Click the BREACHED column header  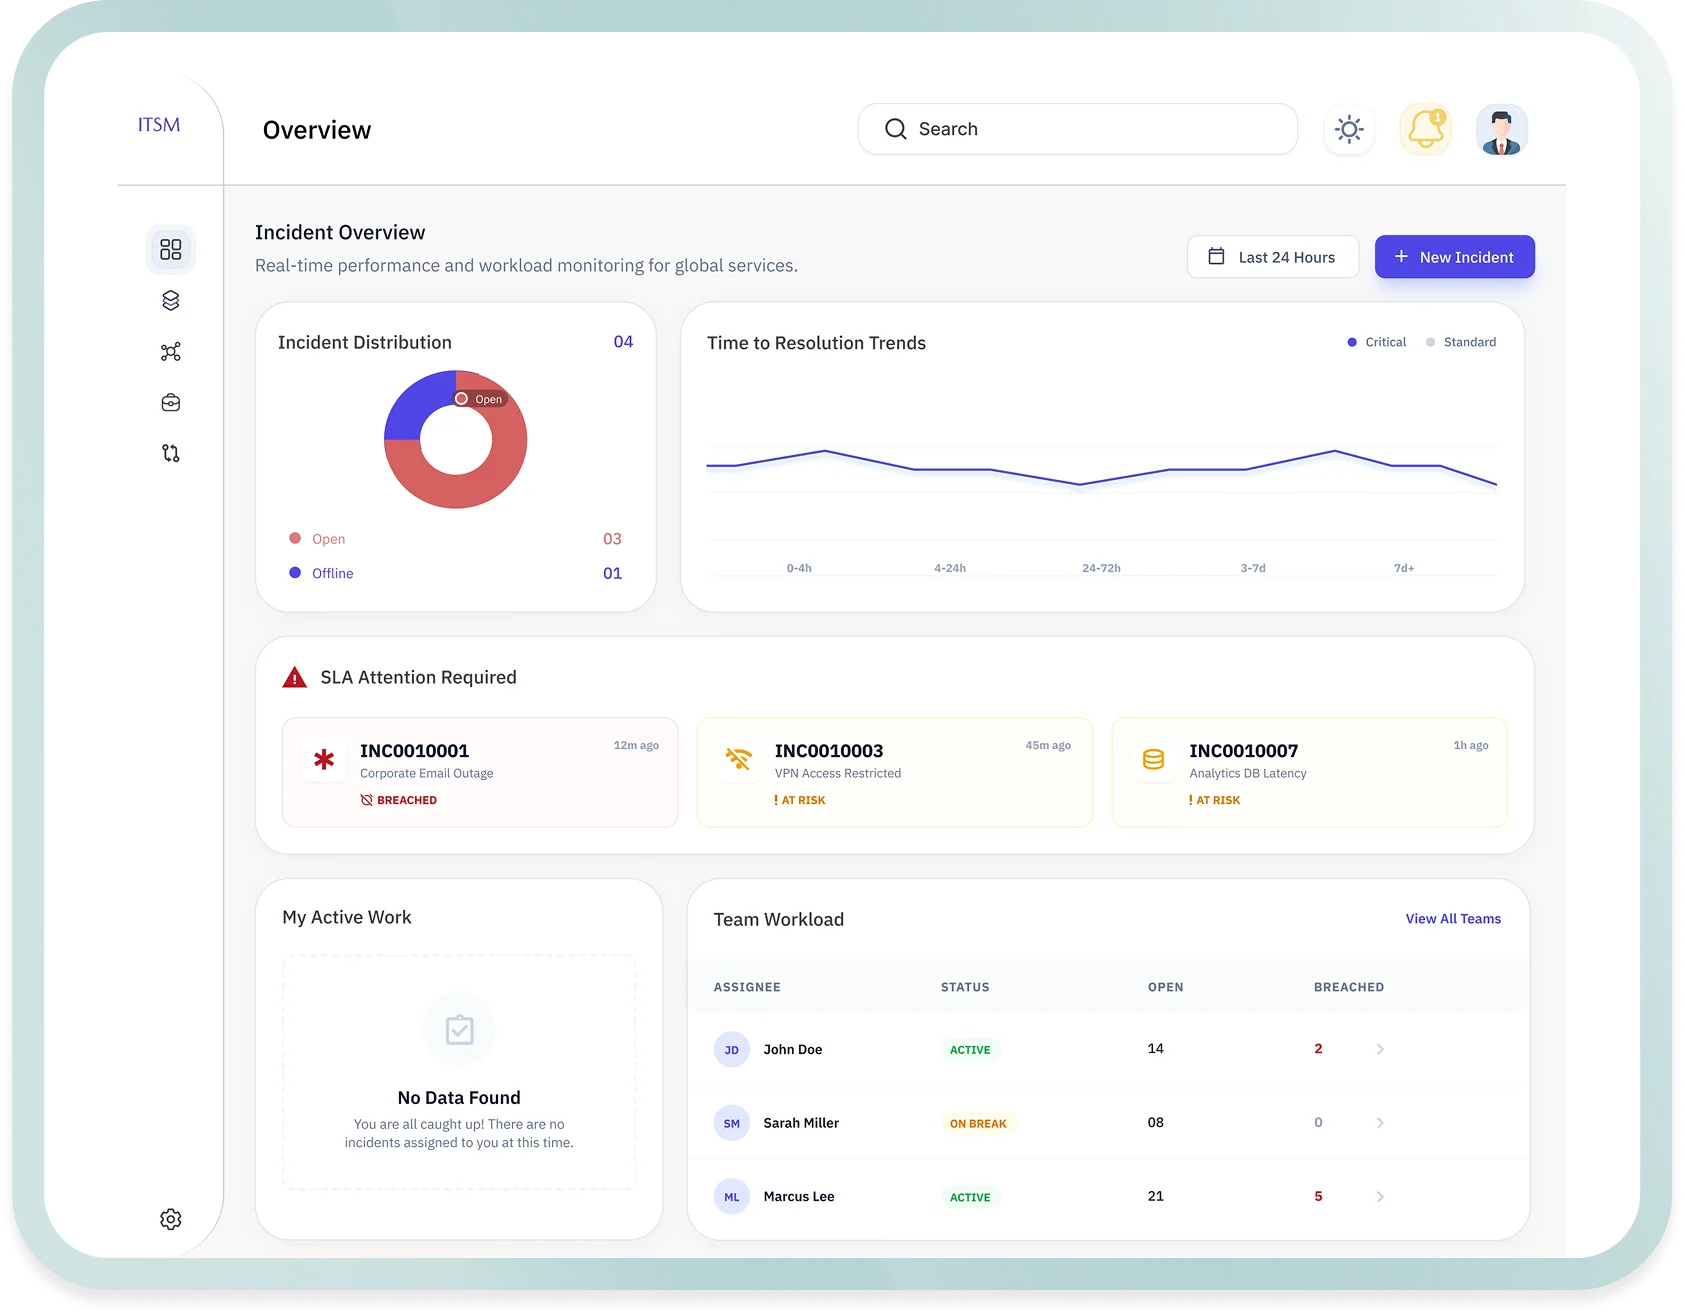point(1349,987)
